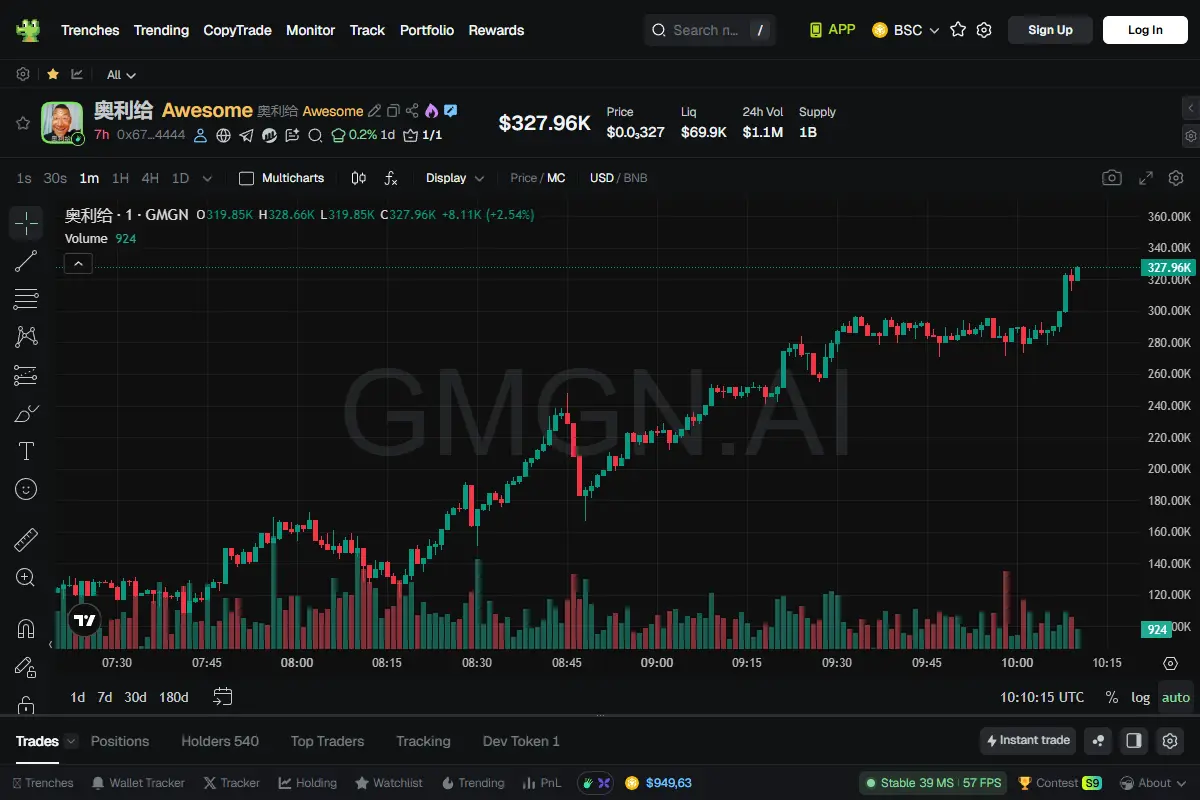Open the BSC chain selector

click(906, 30)
